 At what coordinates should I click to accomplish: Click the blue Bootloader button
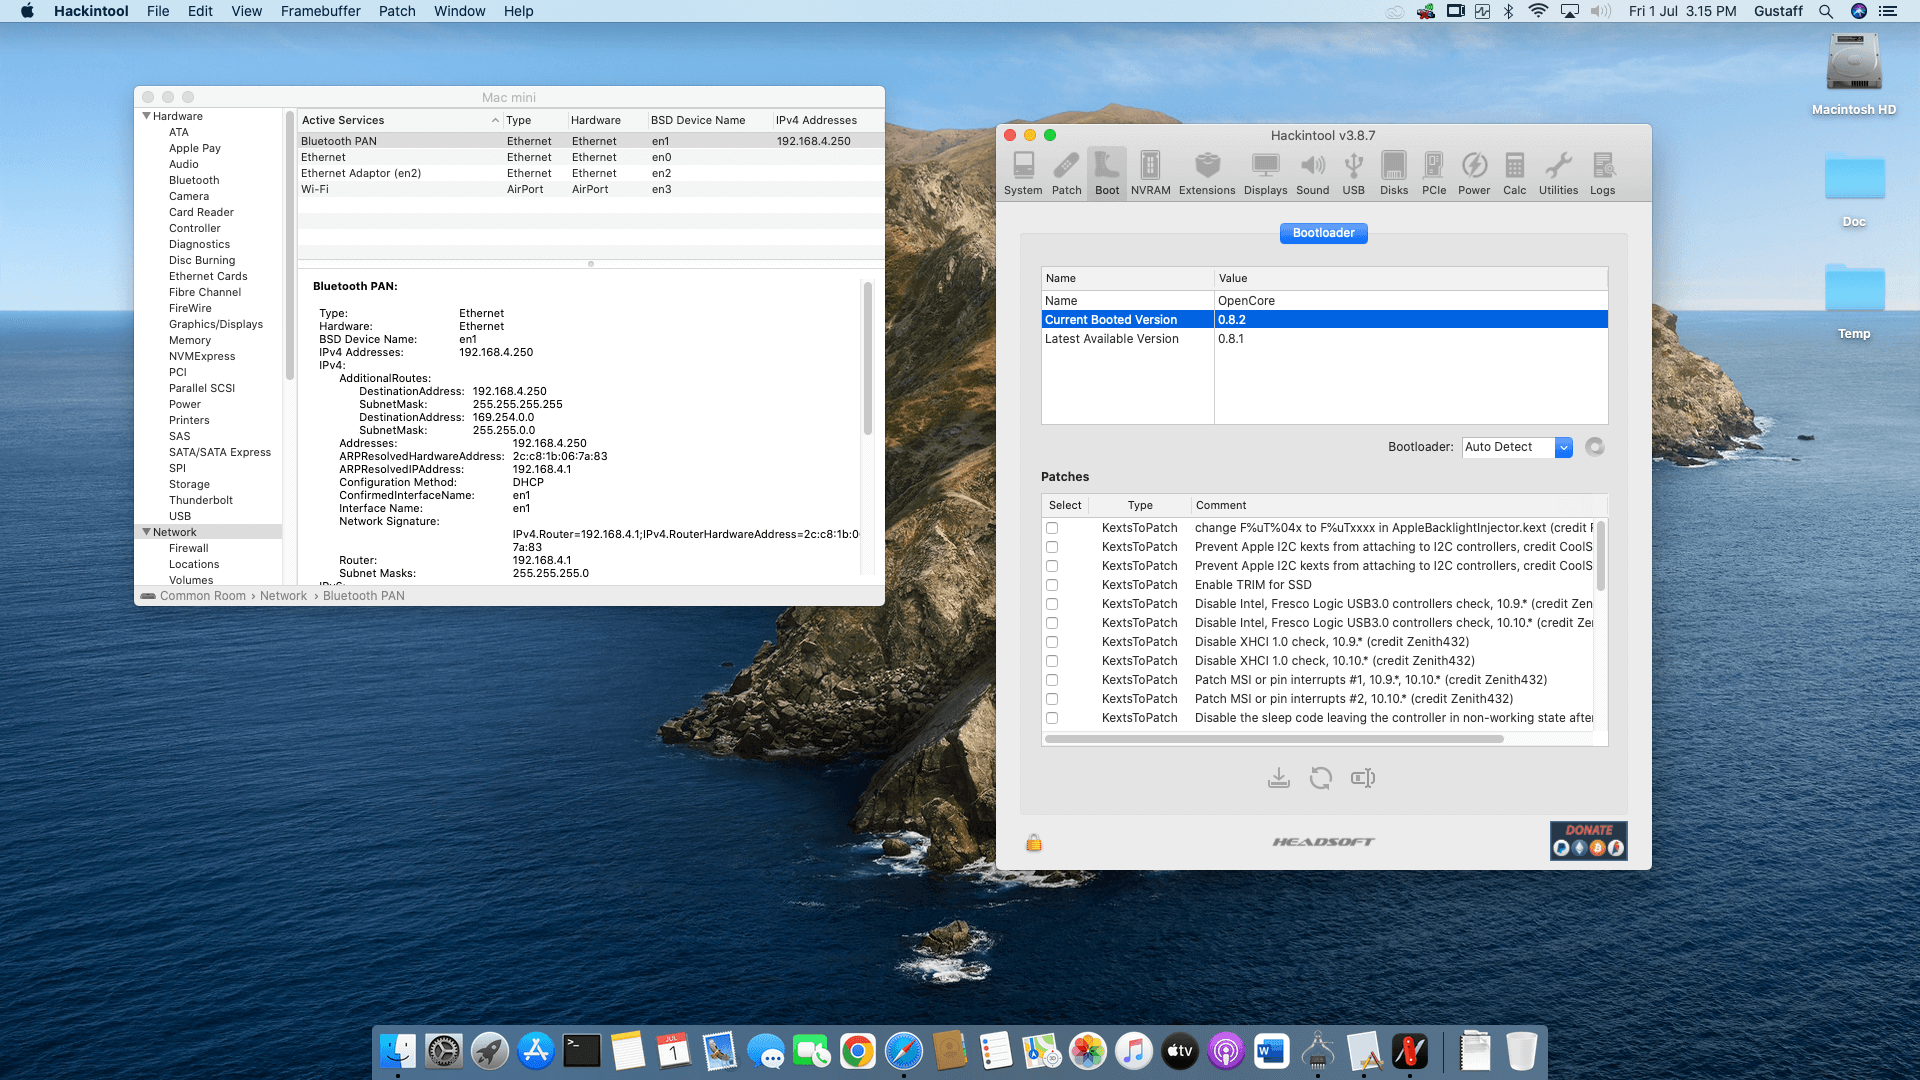1323,233
